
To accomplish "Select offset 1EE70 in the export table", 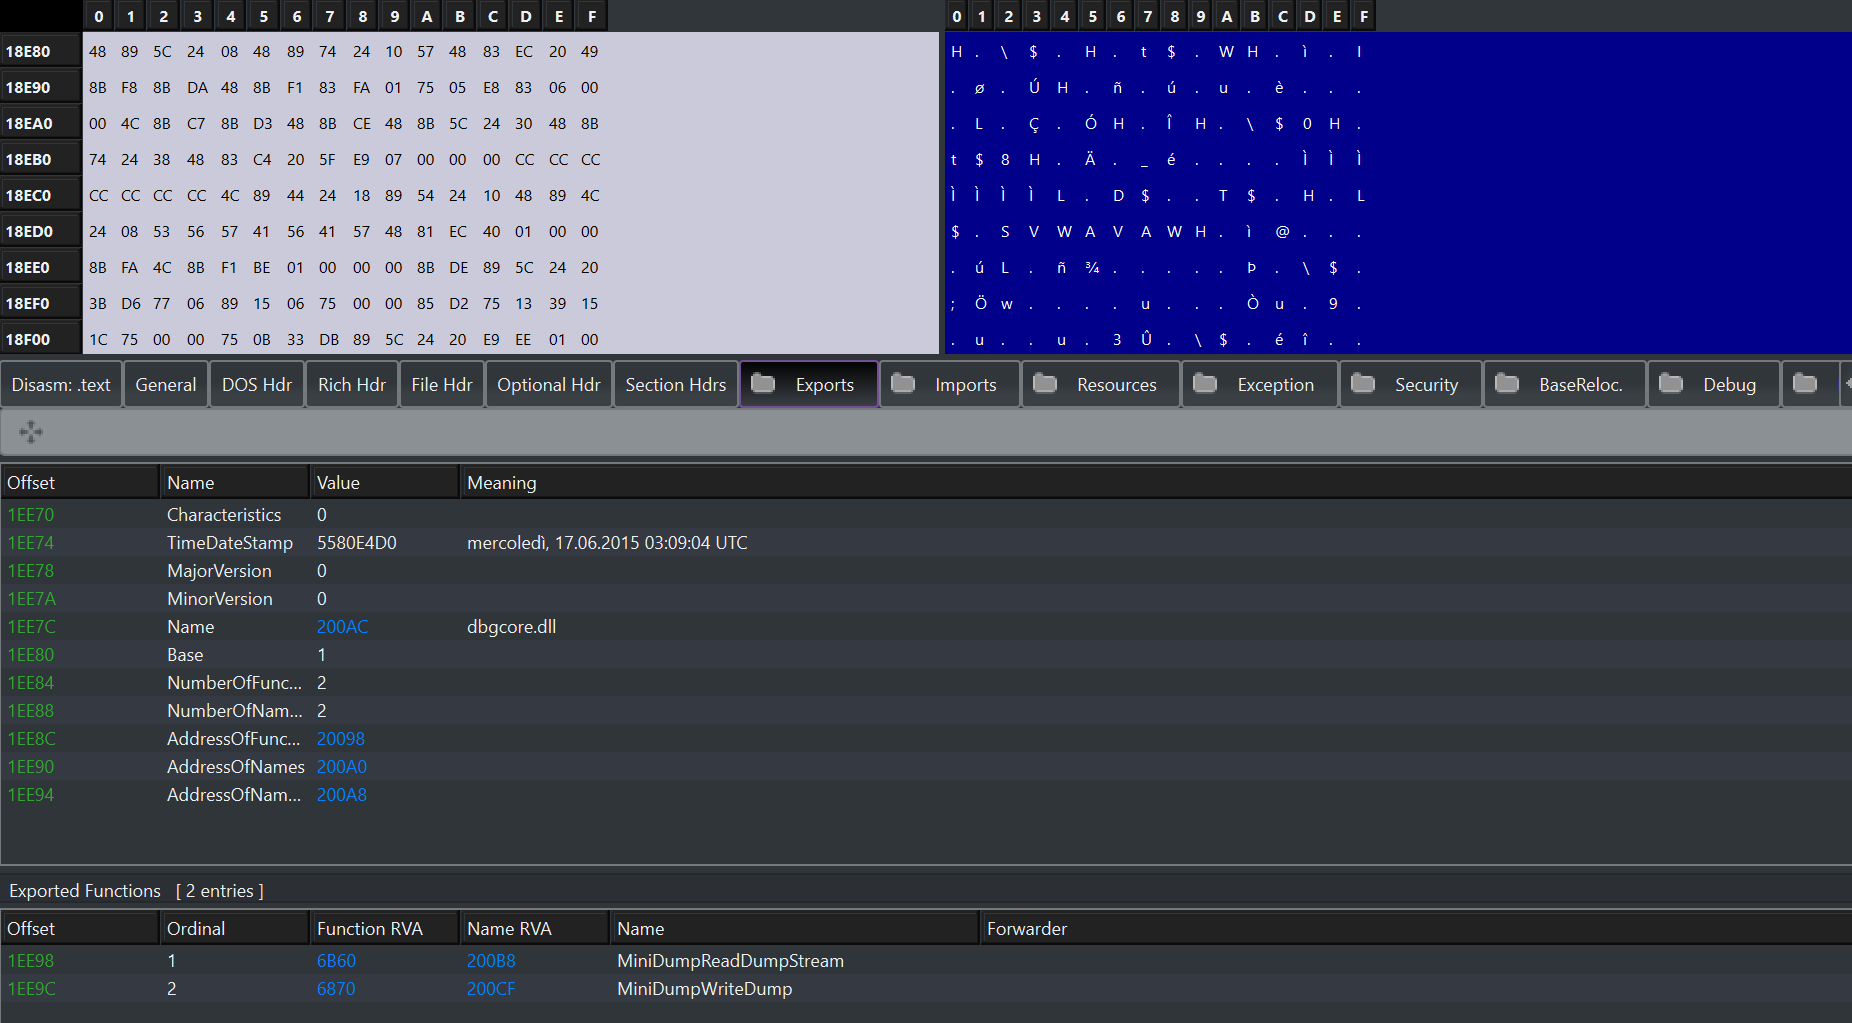I will coord(31,515).
